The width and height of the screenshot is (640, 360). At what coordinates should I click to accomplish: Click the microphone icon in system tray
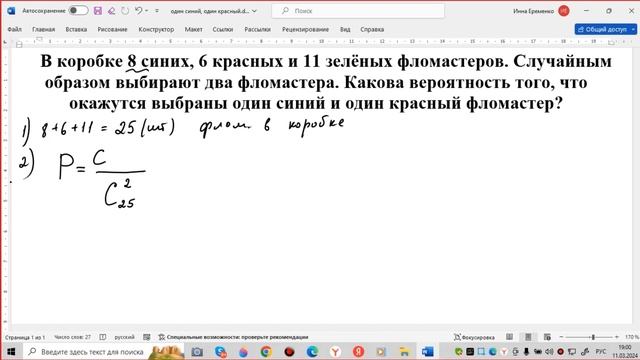pyautogui.click(x=527, y=351)
